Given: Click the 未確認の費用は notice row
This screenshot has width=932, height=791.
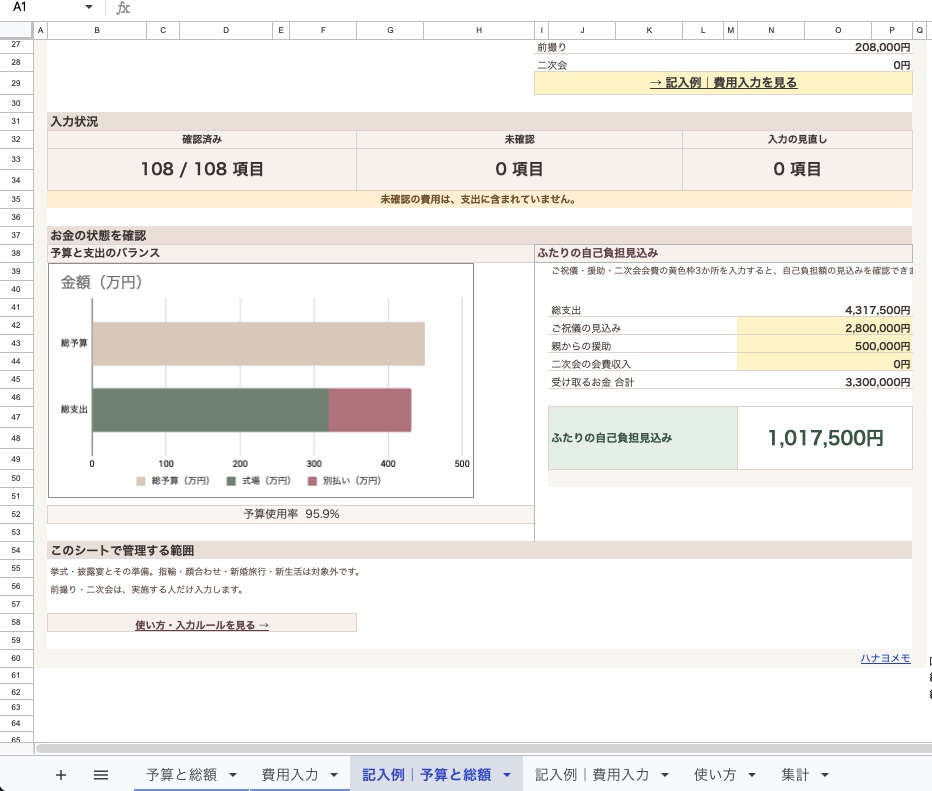Looking at the screenshot, I should click(479, 199).
